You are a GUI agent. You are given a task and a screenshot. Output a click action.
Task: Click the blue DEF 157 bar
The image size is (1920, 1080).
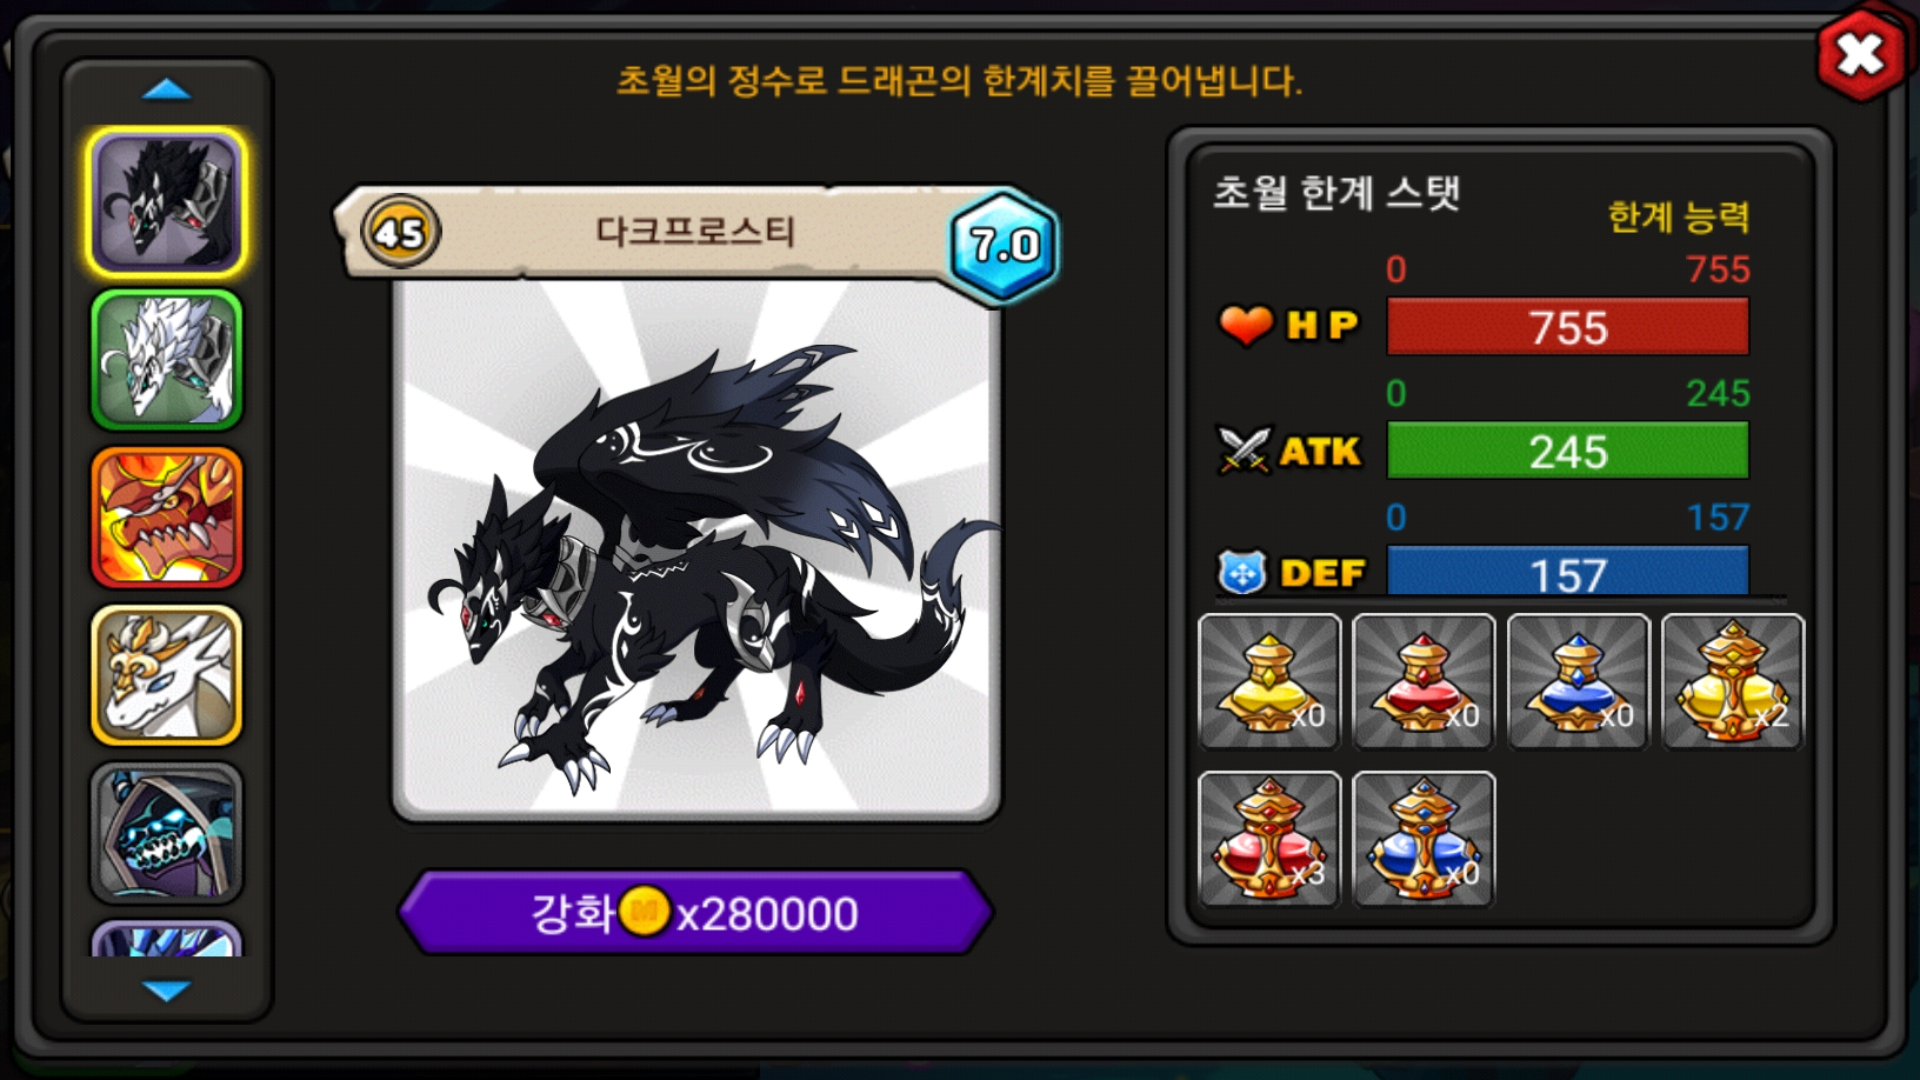1568,571
